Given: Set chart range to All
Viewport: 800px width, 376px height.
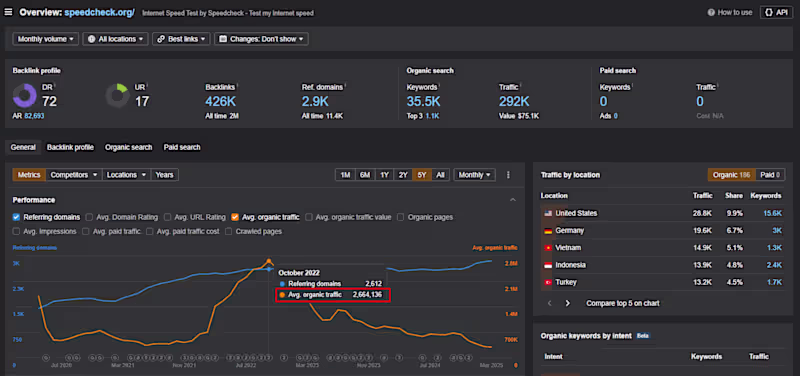Looking at the screenshot, I should coord(440,175).
